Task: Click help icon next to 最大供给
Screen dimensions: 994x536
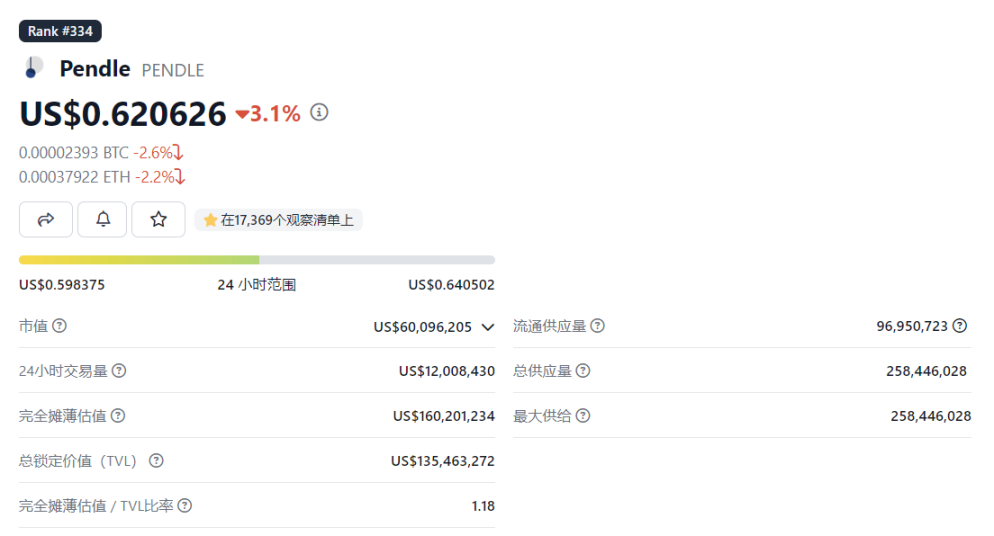Action: pyautogui.click(x=583, y=416)
